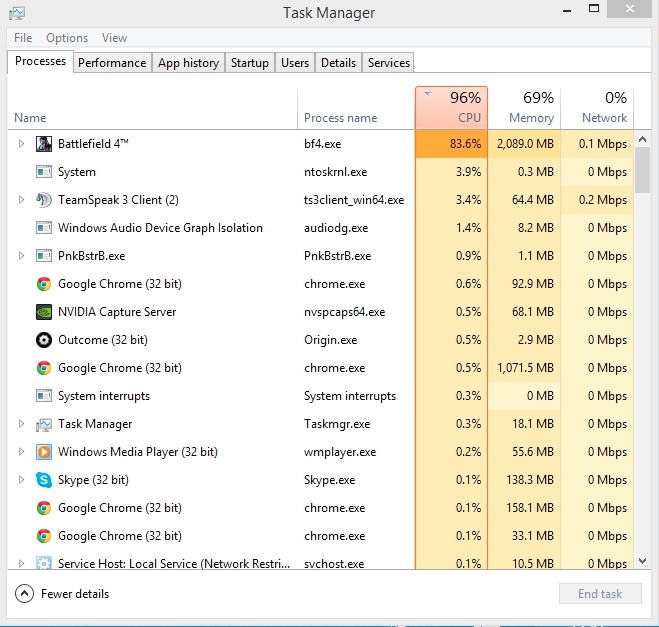Click the Service Host Local Service gear icon
Screen dimensions: 659x627
point(44,563)
